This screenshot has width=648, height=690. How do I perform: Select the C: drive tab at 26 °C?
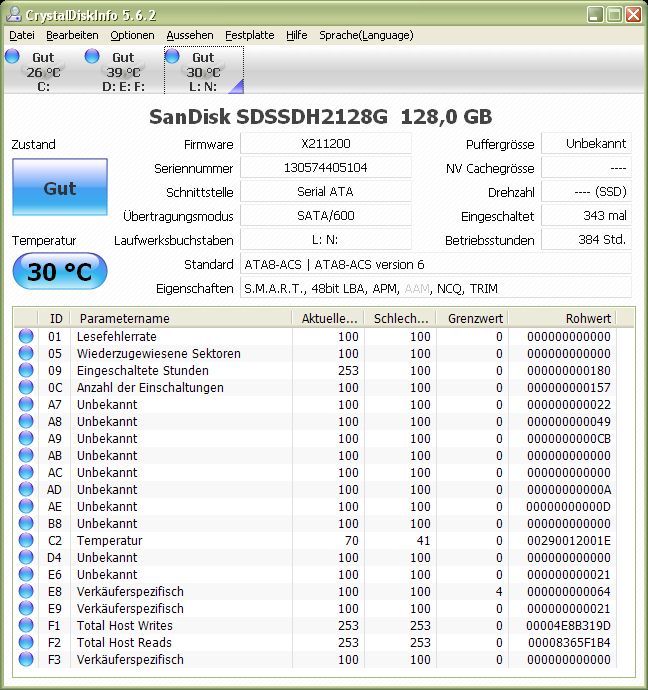pyautogui.click(x=43, y=71)
